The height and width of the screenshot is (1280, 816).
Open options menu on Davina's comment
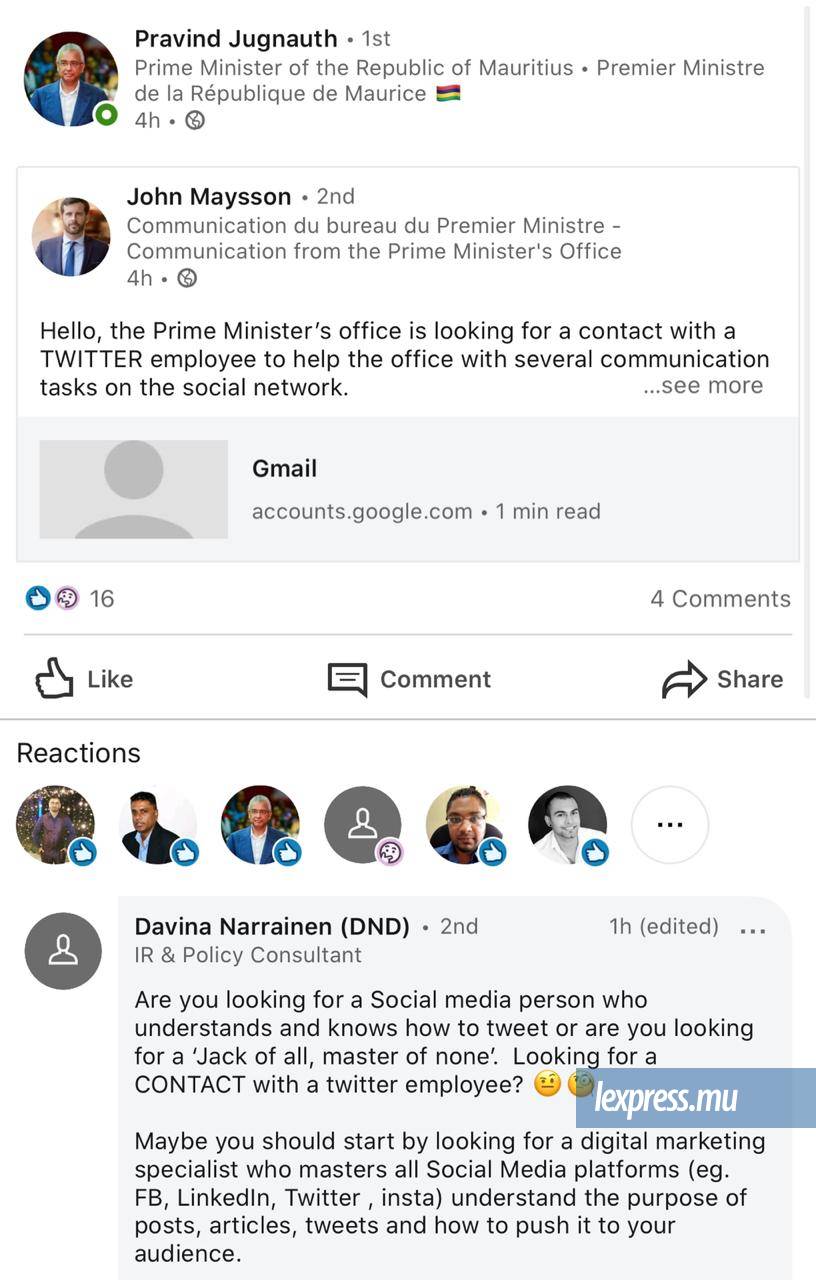753,930
